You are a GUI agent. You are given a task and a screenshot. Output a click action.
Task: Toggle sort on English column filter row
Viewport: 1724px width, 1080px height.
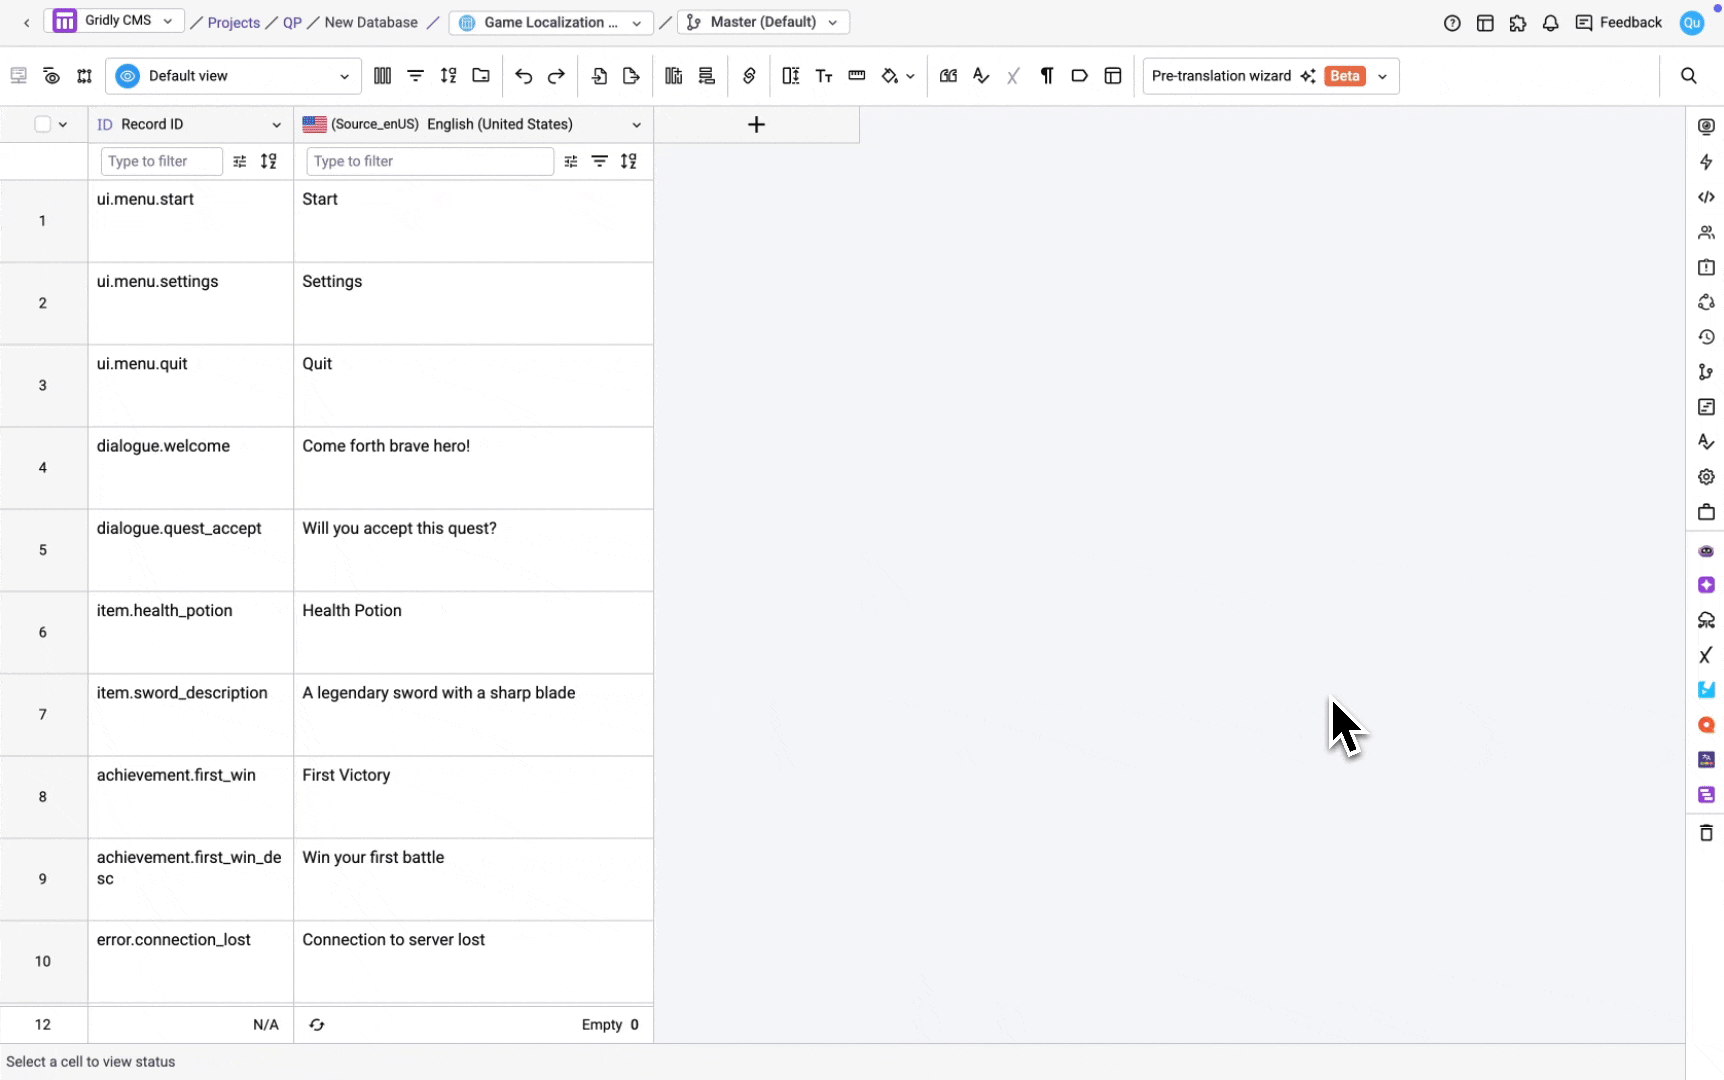[x=628, y=161]
